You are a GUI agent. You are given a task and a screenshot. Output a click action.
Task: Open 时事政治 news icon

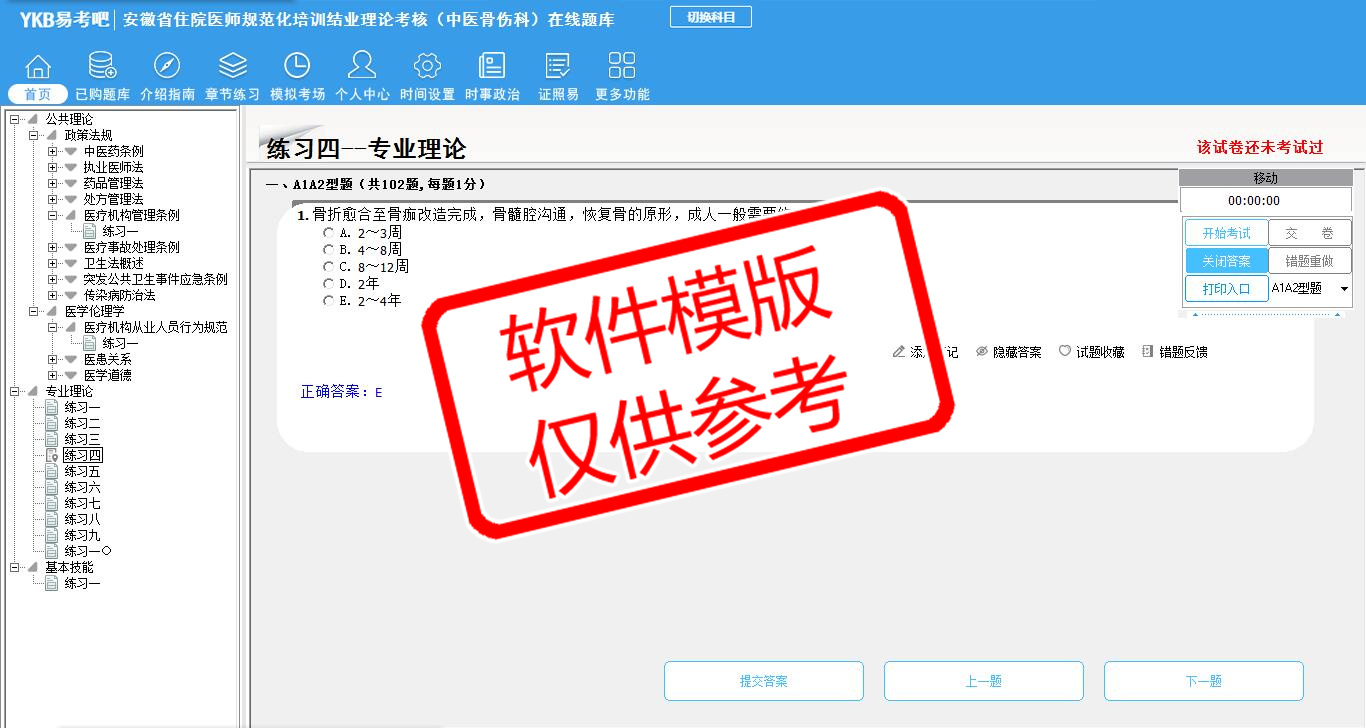pos(492,67)
